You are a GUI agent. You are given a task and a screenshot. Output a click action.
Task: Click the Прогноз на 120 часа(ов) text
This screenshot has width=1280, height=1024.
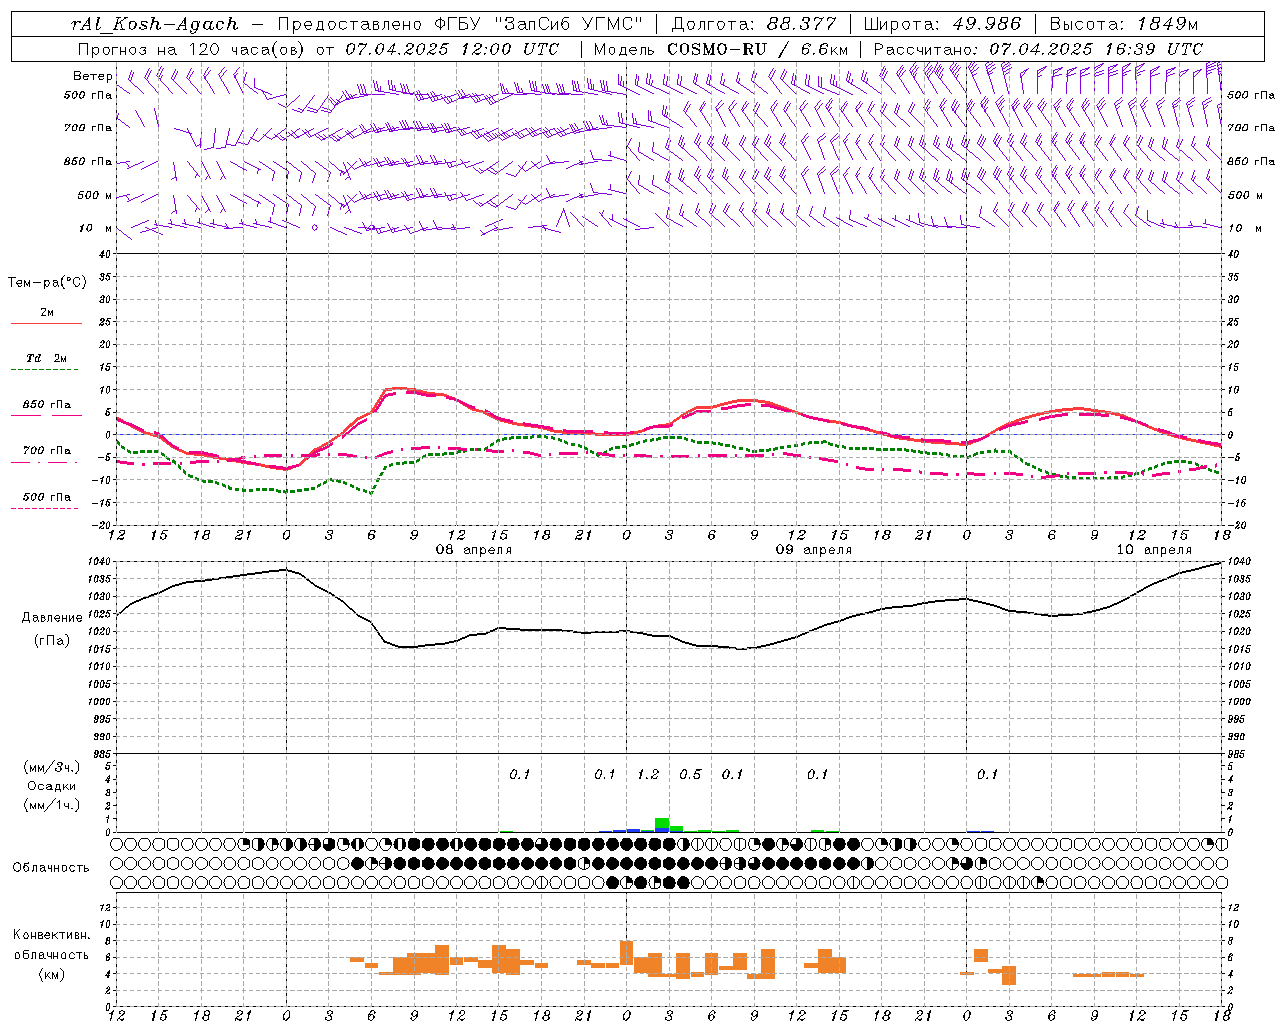click(192, 48)
